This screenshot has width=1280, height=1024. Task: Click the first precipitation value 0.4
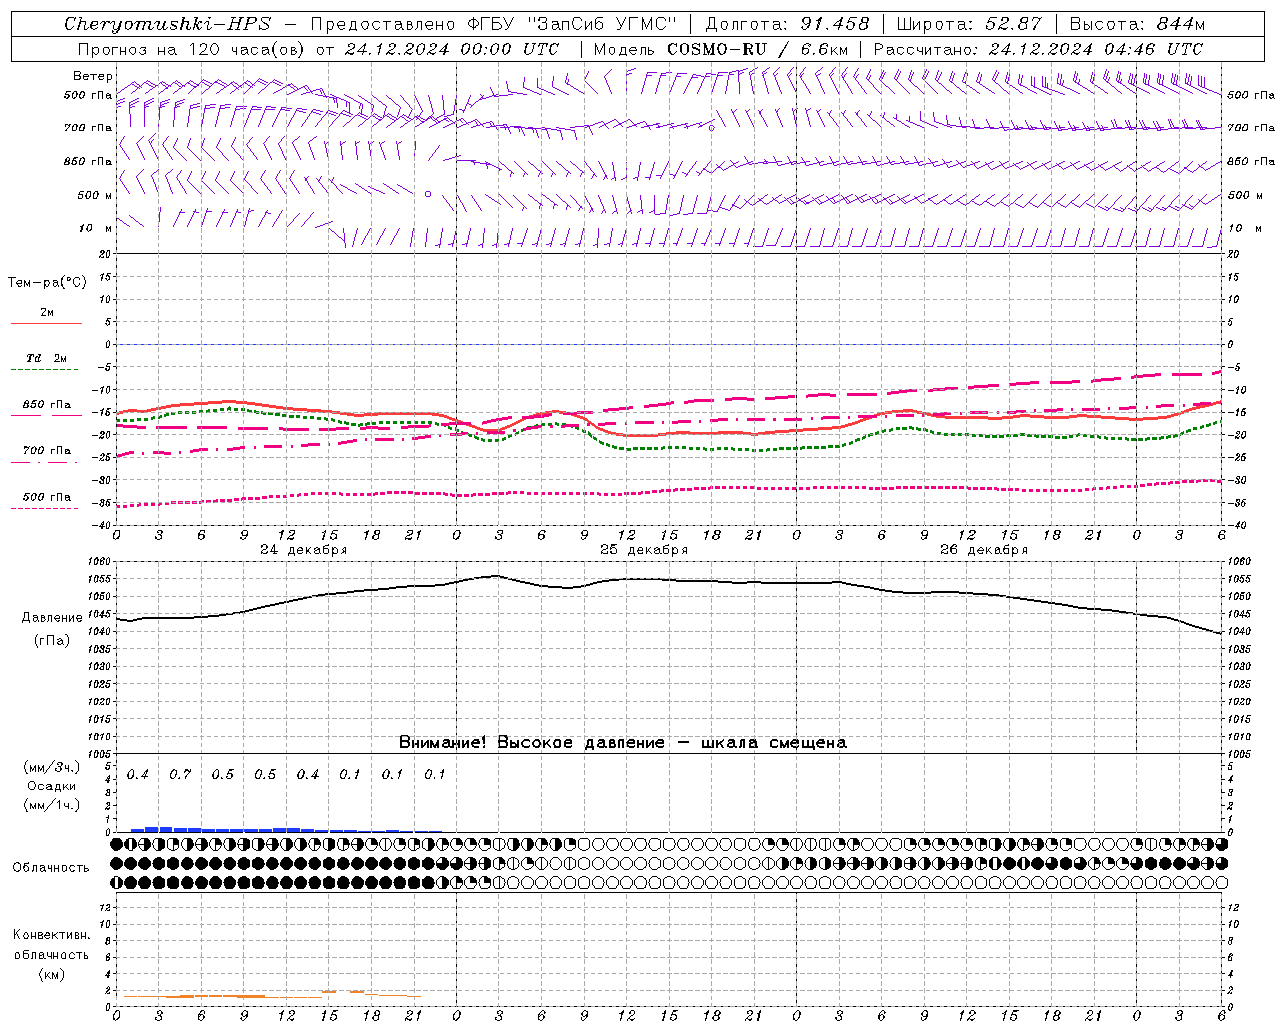coord(137,775)
